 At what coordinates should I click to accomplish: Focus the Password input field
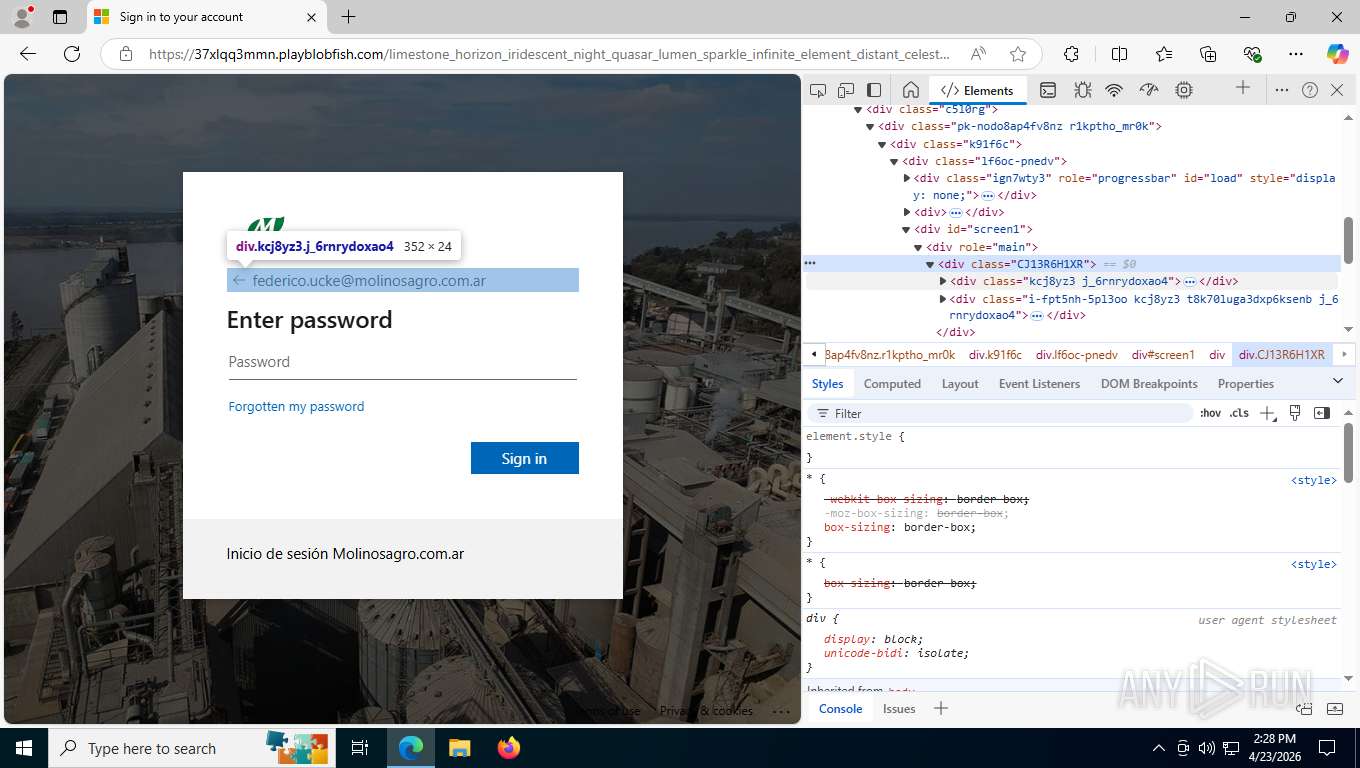pos(403,362)
